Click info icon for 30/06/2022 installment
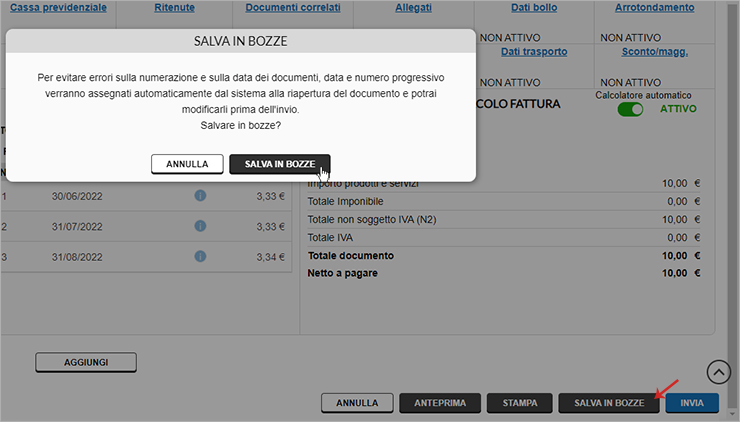 tap(200, 195)
